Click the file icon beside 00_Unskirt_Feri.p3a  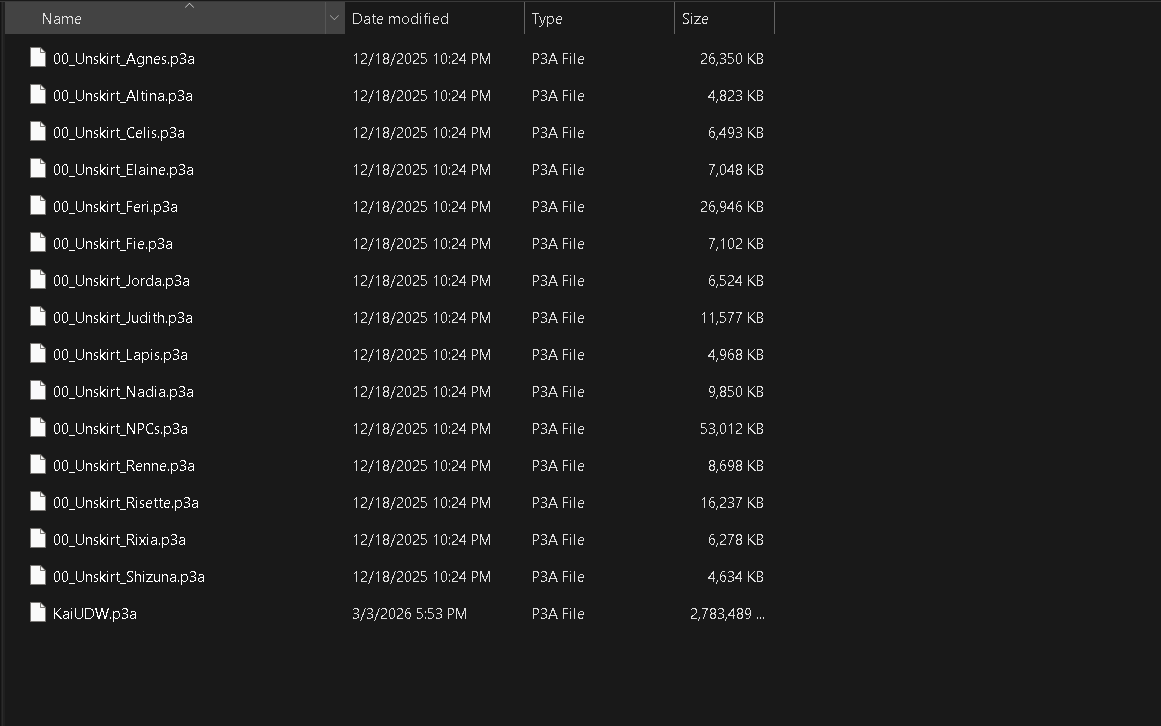point(38,206)
